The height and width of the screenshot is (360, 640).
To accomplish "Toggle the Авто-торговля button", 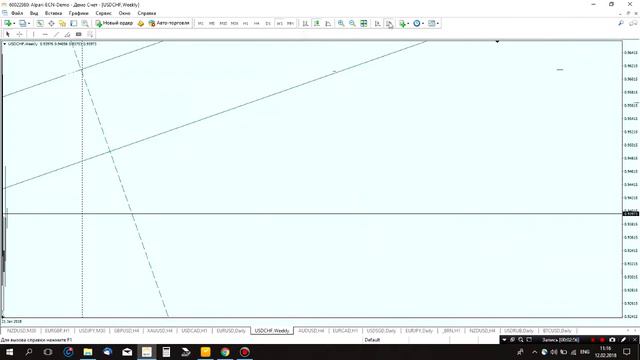I will pyautogui.click(x=169, y=23).
